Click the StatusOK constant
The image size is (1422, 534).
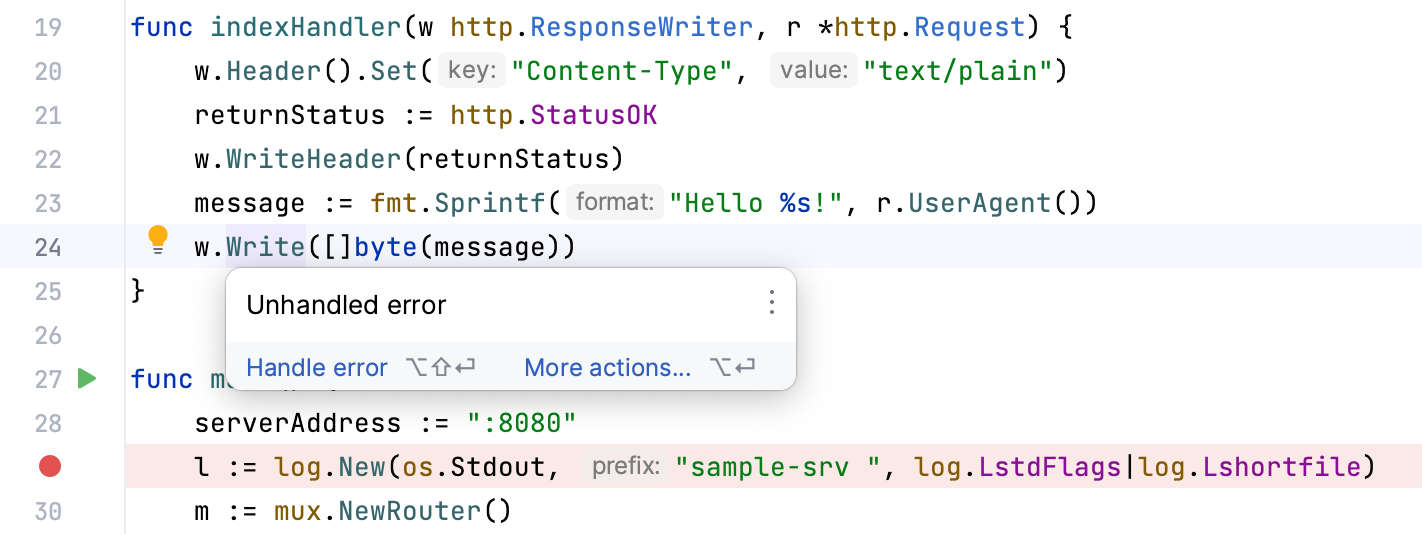tap(593, 115)
